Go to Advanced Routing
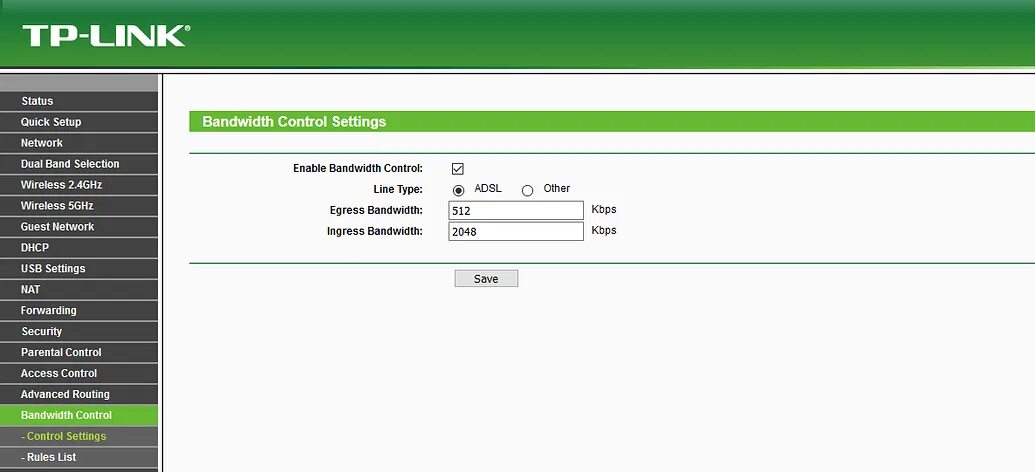Image resolution: width=1035 pixels, height=472 pixels. pos(79,394)
